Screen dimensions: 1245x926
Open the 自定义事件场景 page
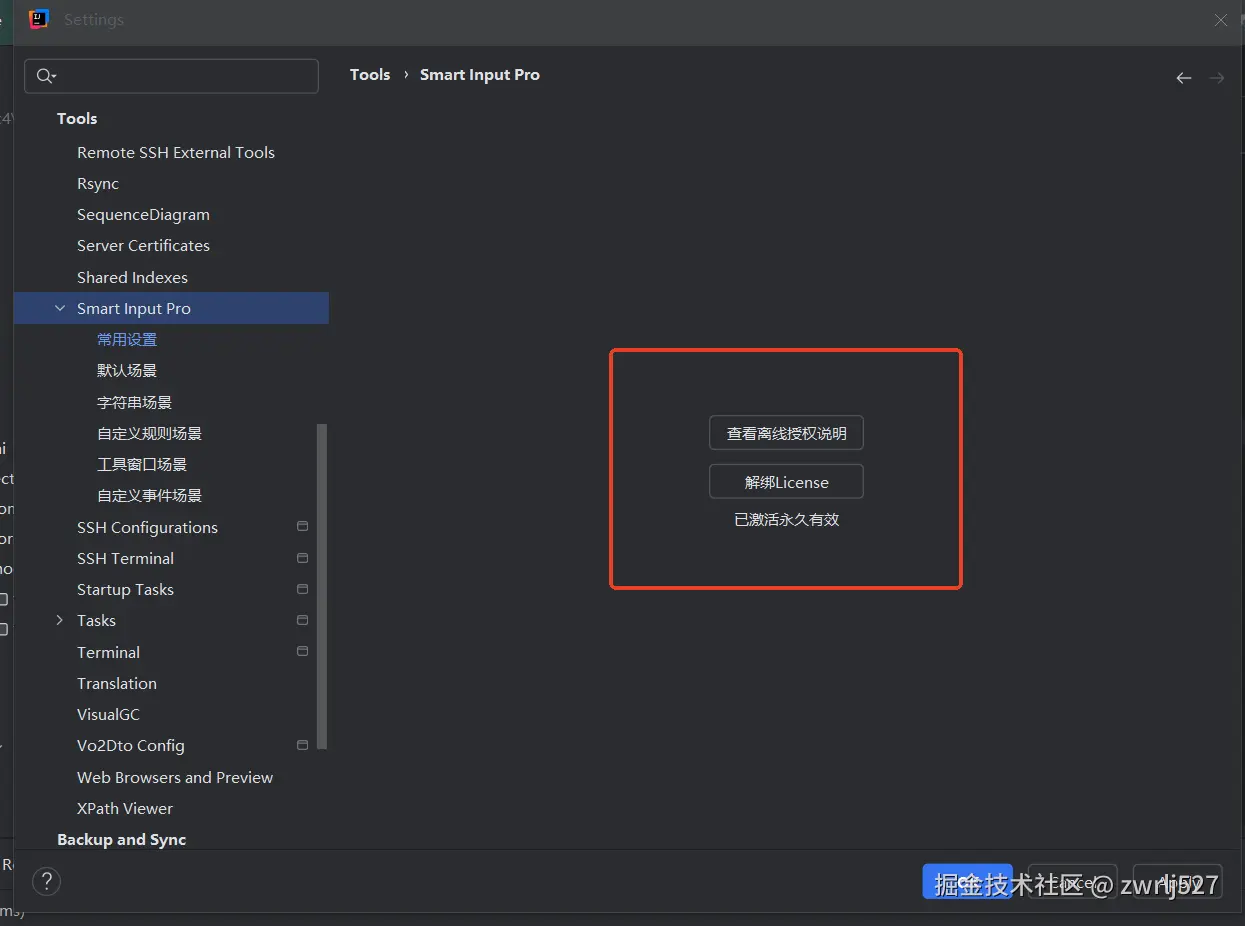coord(149,495)
